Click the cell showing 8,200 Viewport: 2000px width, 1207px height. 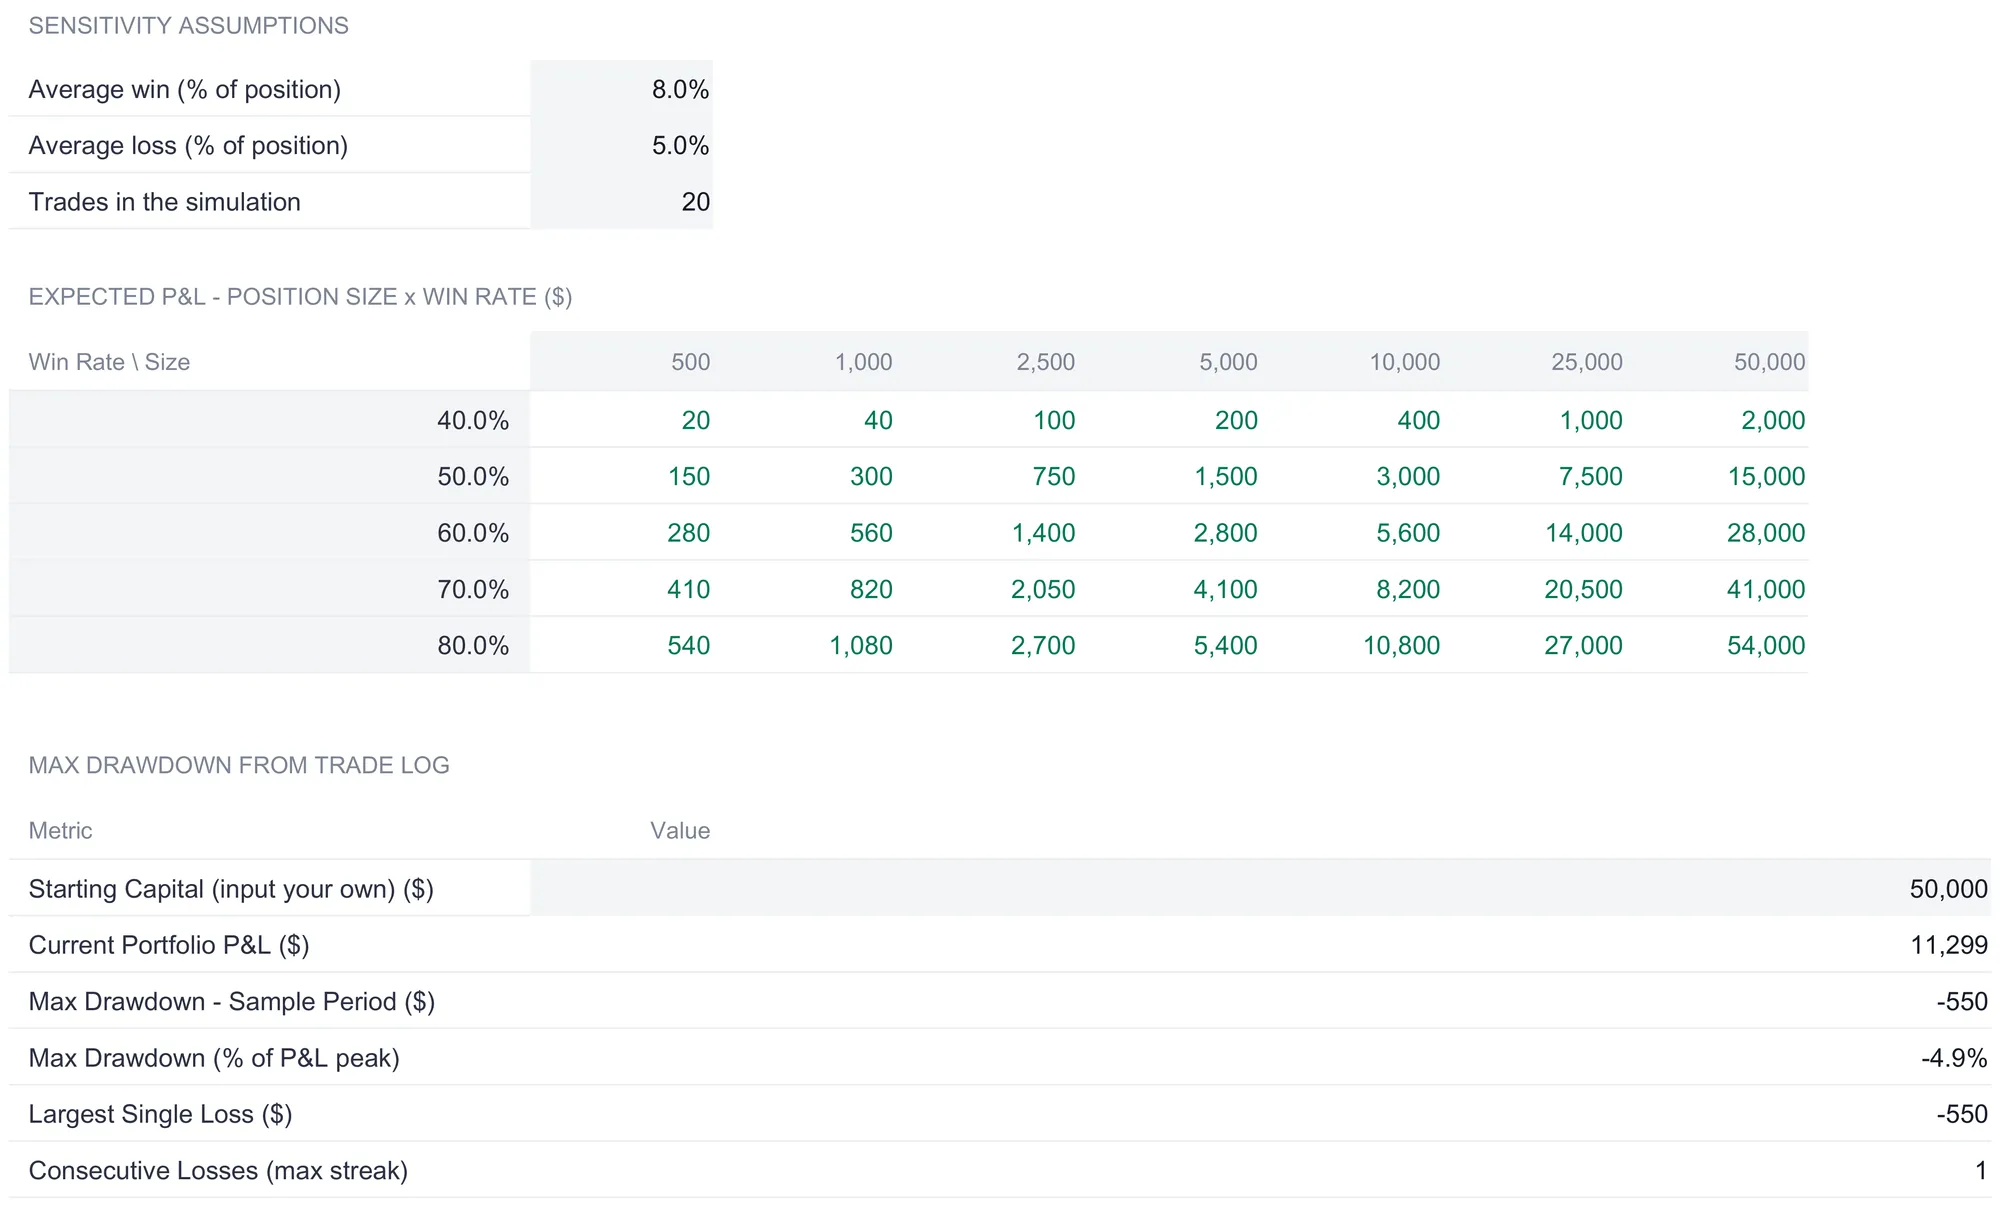click(1408, 588)
